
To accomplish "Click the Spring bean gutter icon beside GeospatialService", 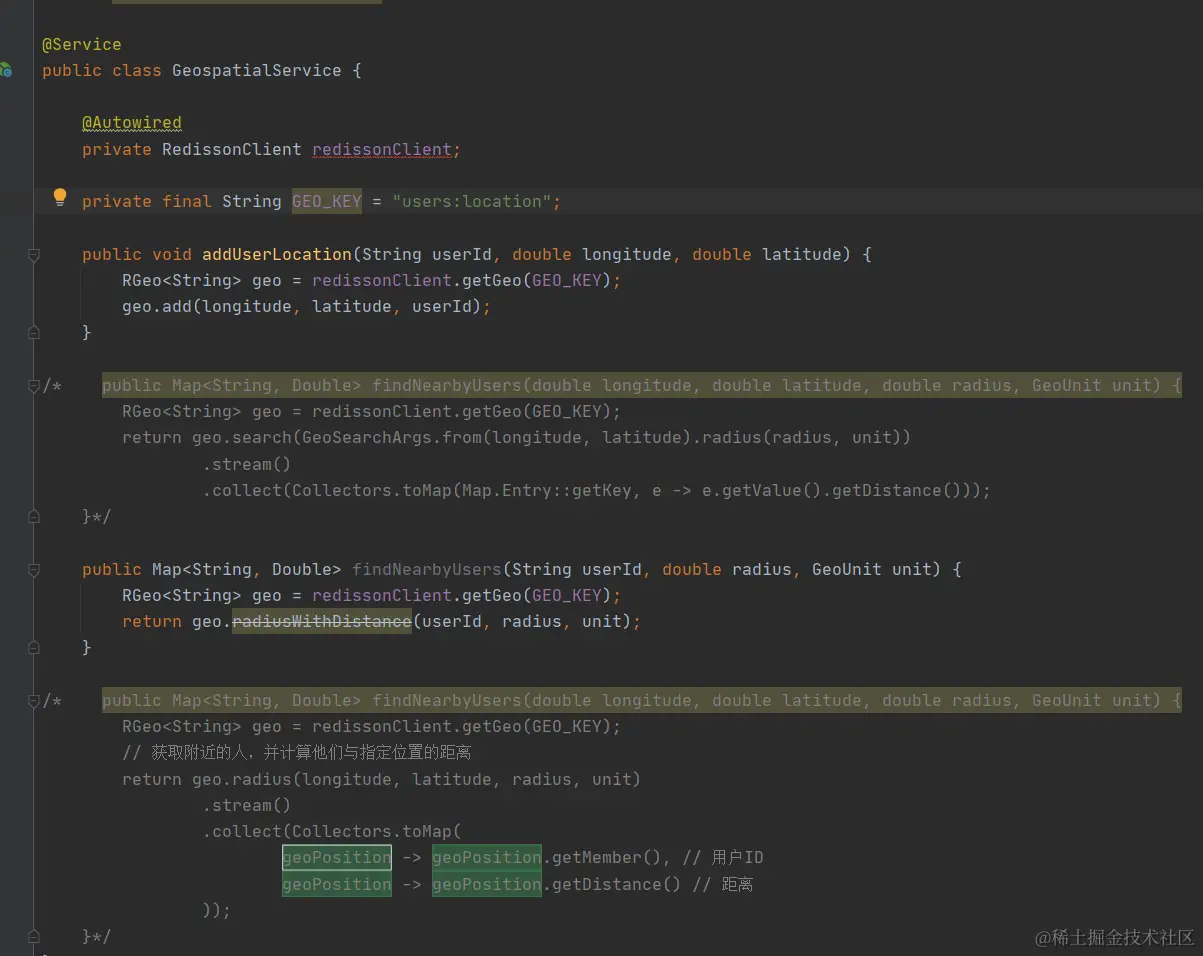I will coord(5,70).
